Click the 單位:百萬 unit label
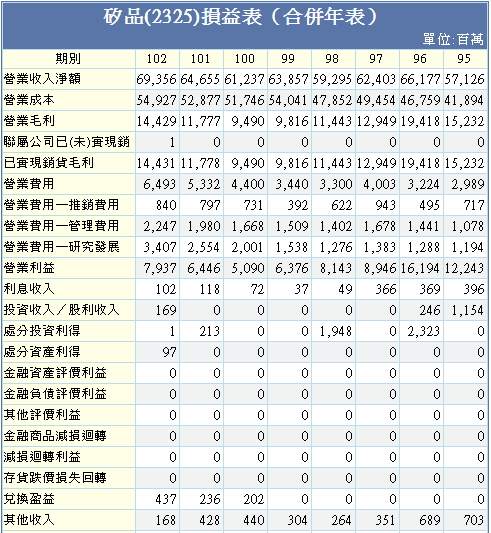The image size is (491, 533). (x=453, y=39)
